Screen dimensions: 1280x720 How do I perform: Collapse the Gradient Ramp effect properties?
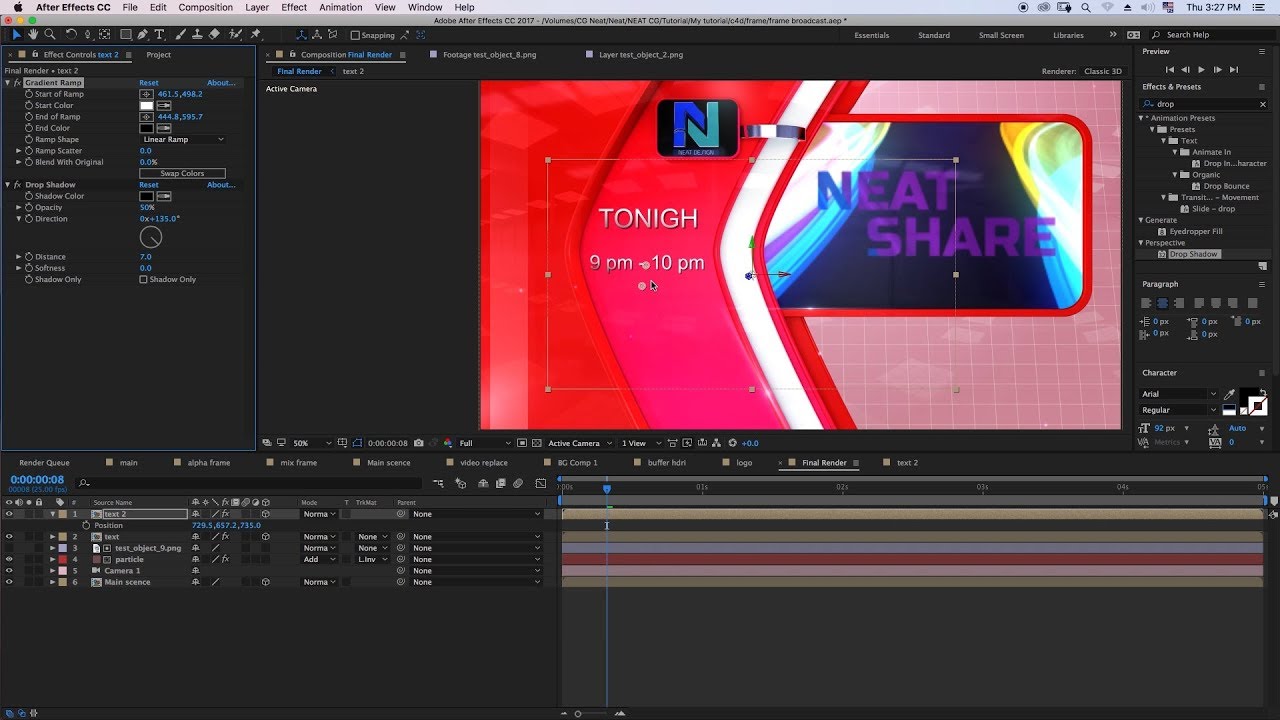coord(8,83)
